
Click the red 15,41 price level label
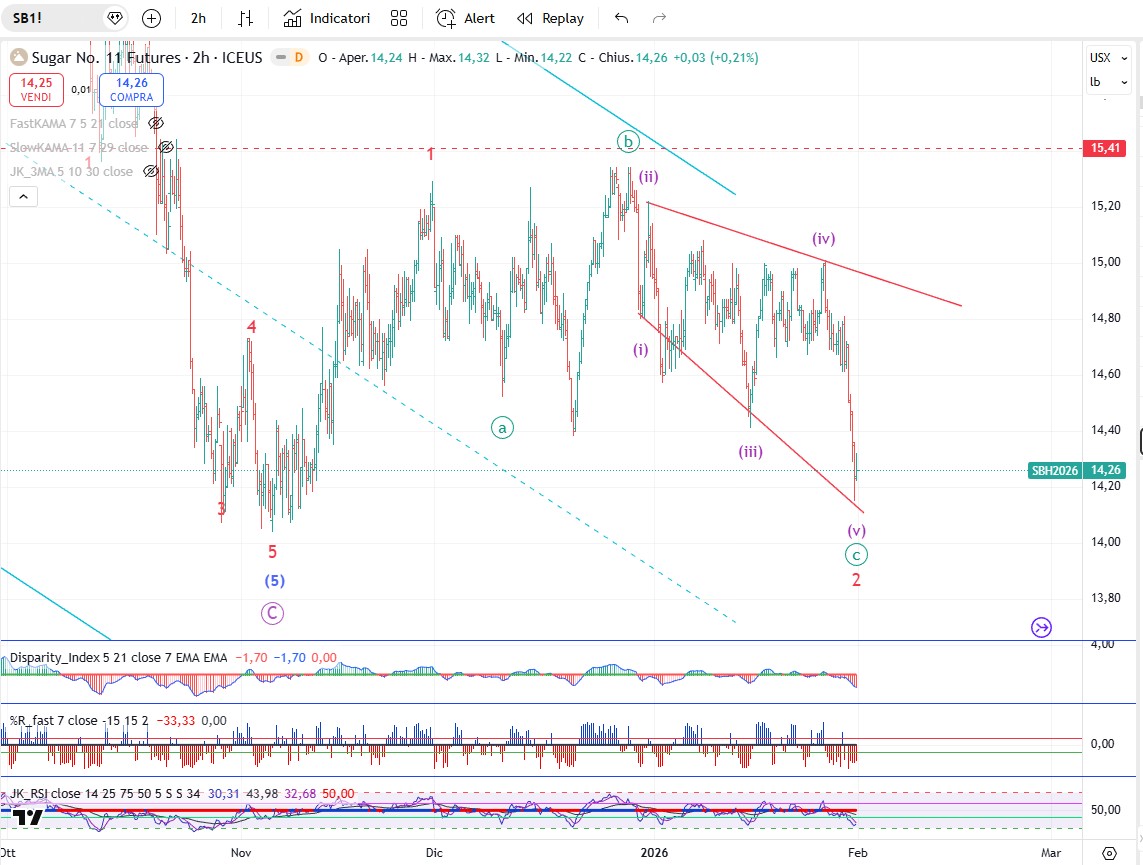1103,148
